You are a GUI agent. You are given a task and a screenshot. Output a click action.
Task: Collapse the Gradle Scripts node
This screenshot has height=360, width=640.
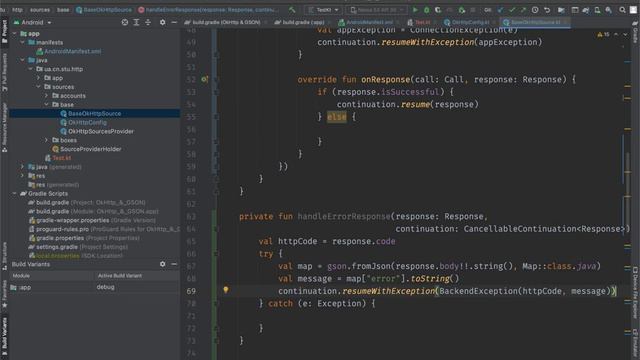pyautogui.click(x=15, y=193)
